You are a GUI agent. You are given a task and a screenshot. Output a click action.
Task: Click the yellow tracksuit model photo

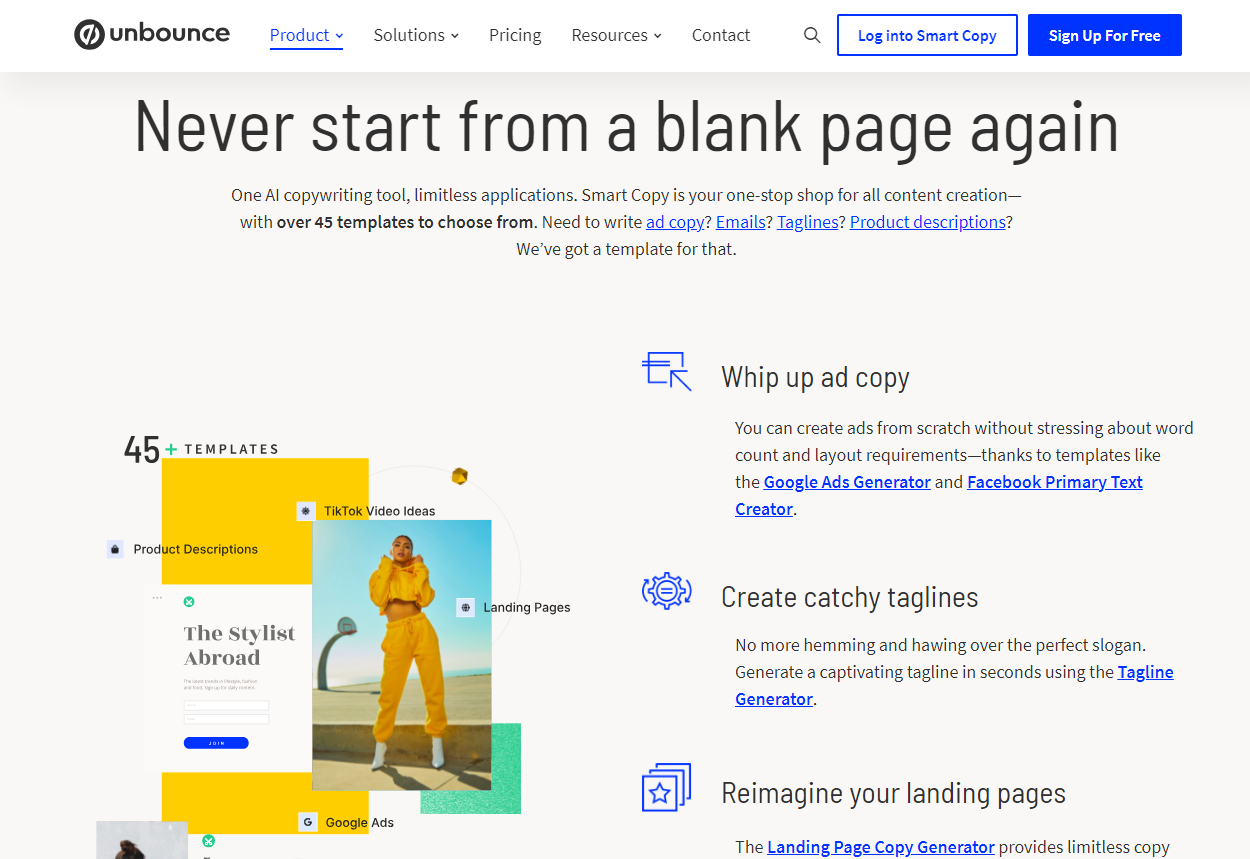[402, 655]
